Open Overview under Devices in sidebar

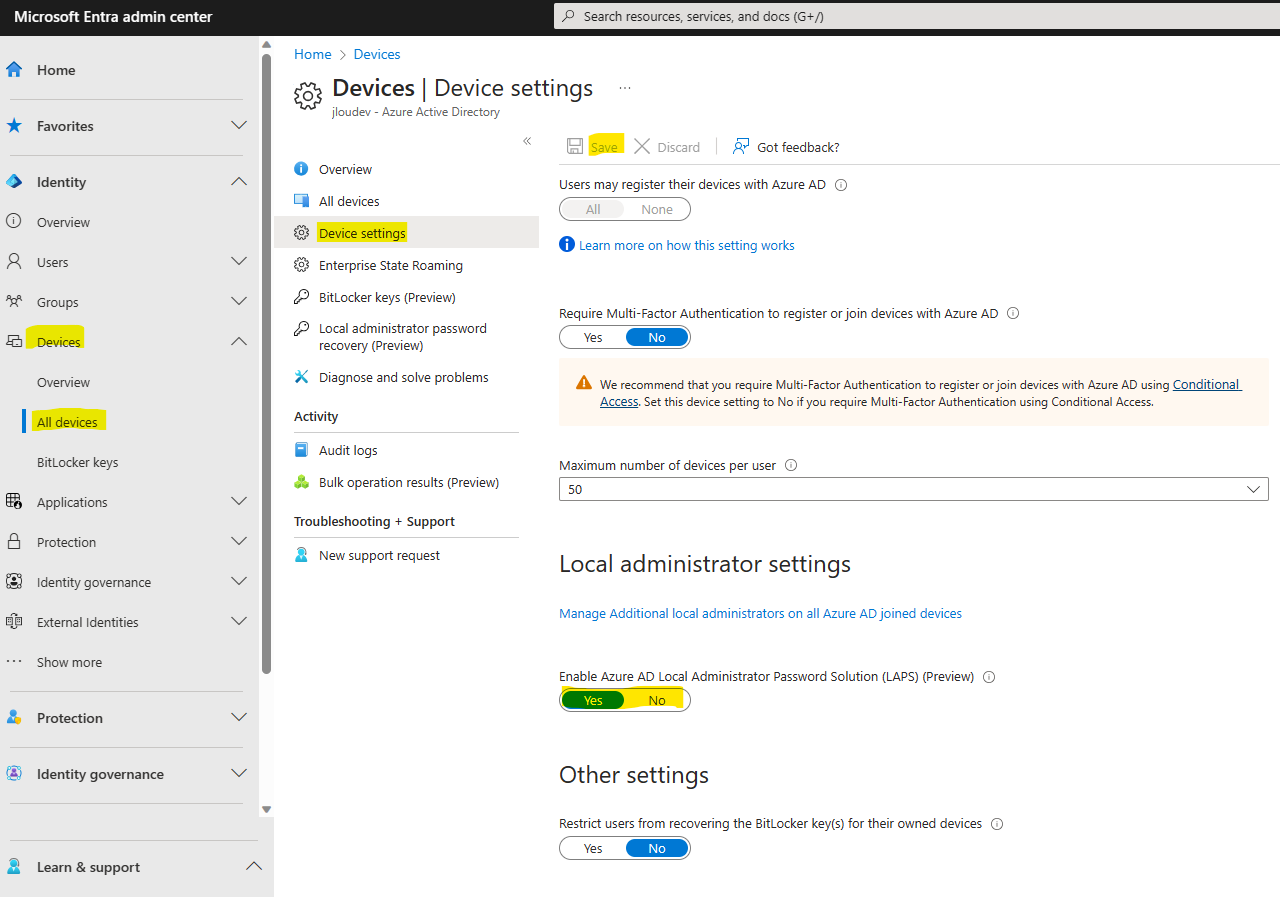(x=63, y=382)
